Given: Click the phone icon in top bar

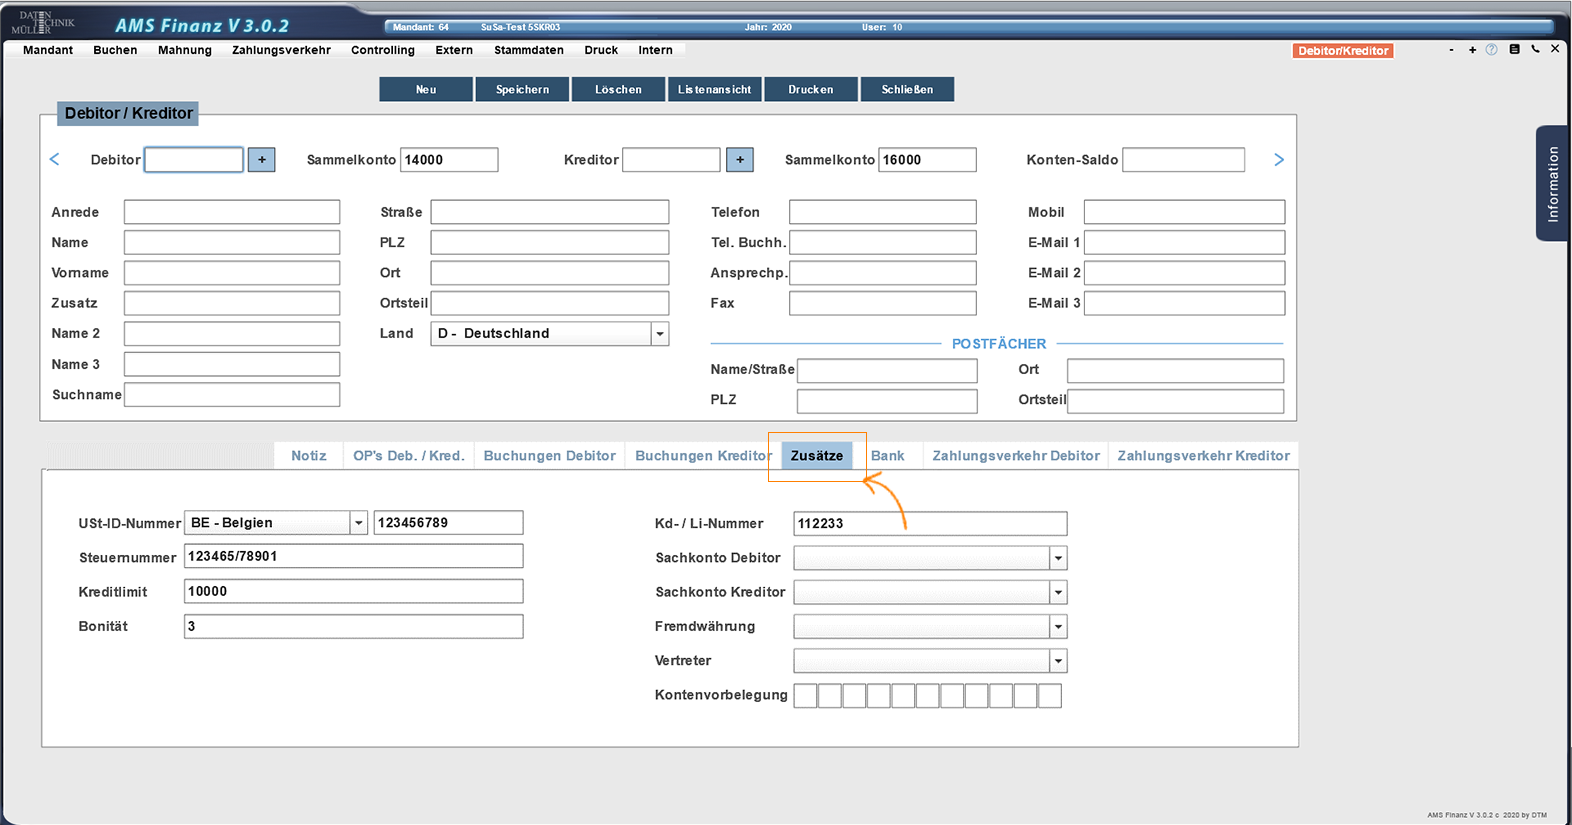Looking at the screenshot, I should pos(1535,49).
